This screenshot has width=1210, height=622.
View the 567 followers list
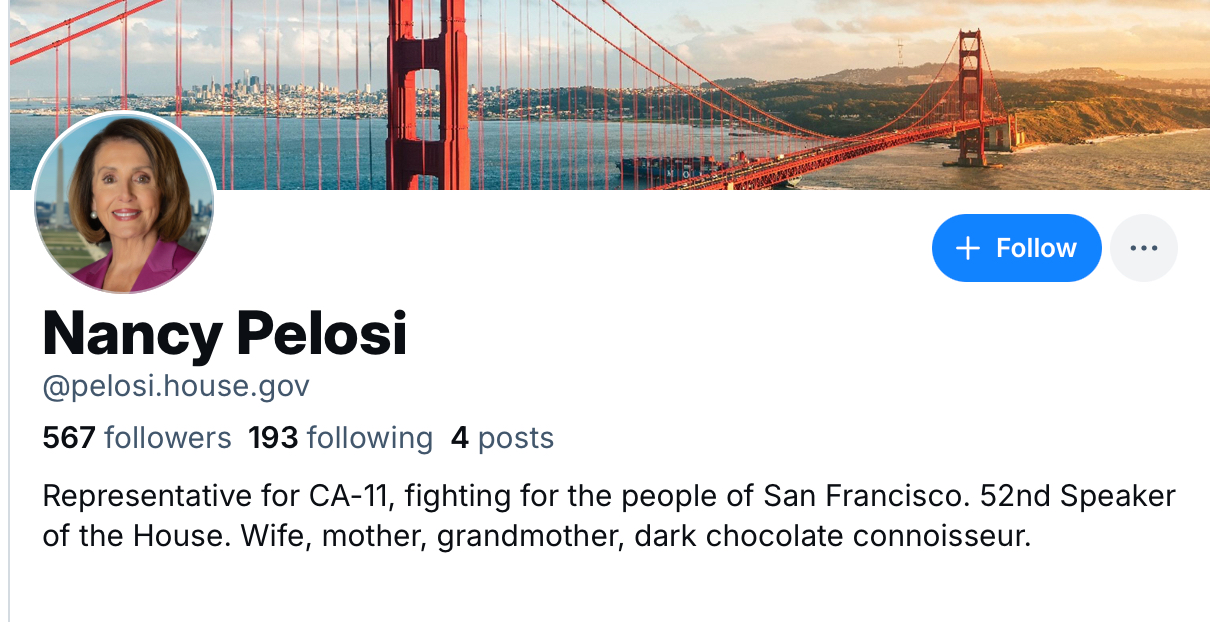(136, 438)
